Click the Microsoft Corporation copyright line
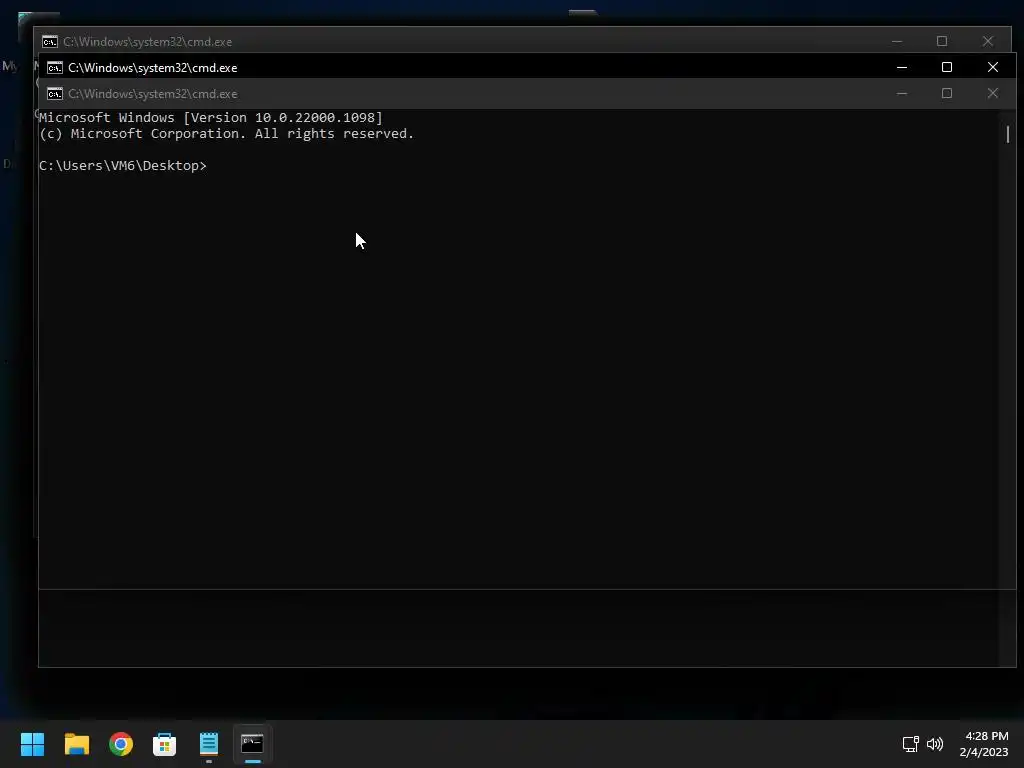Viewport: 1024px width, 768px height. [x=227, y=134]
